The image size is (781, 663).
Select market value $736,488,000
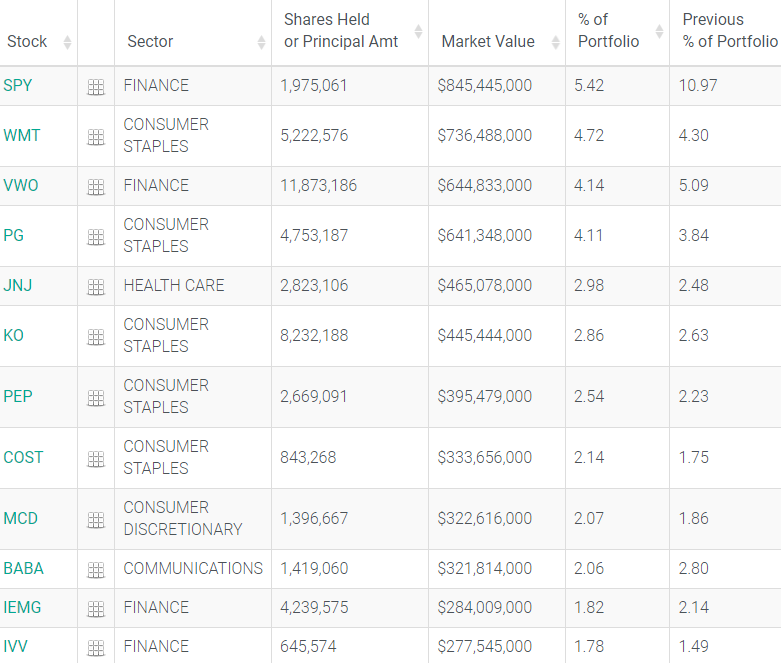[x=485, y=135]
